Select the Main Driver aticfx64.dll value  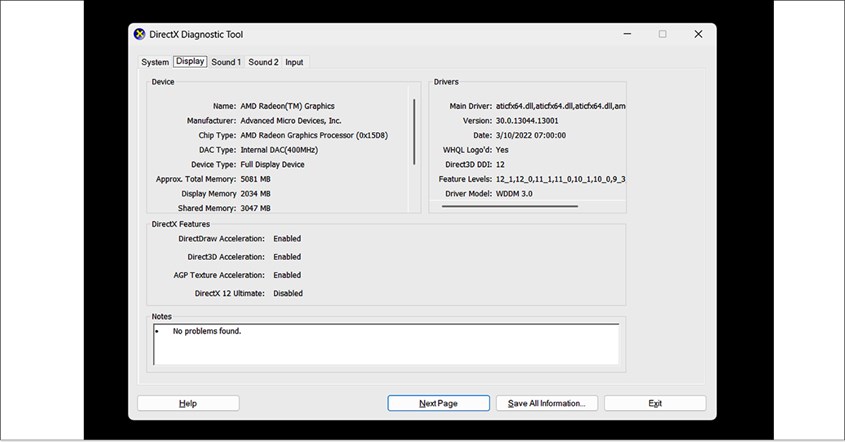pyautogui.click(x=560, y=106)
